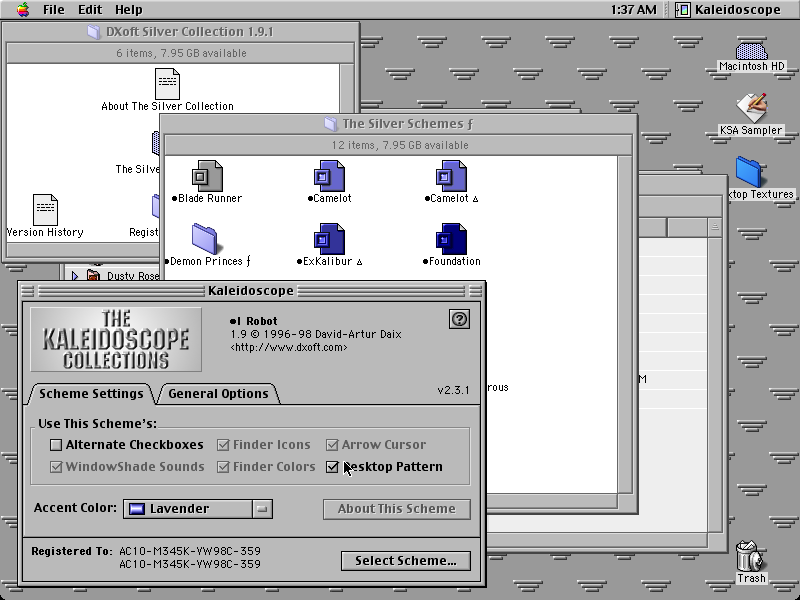
Task: Open the Kaleidoscope application switcher menu
Action: tap(729, 10)
